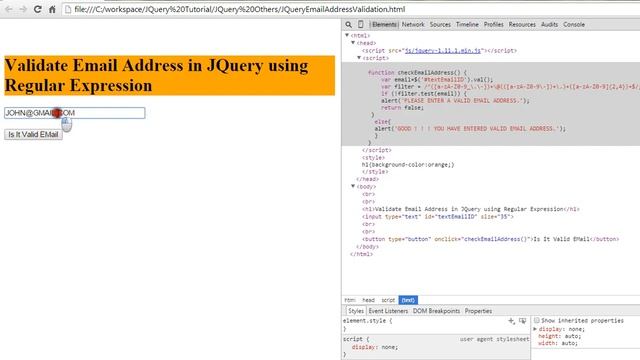Click the h1{background-color:orange;} text line
The image size is (640, 360).
408,165
